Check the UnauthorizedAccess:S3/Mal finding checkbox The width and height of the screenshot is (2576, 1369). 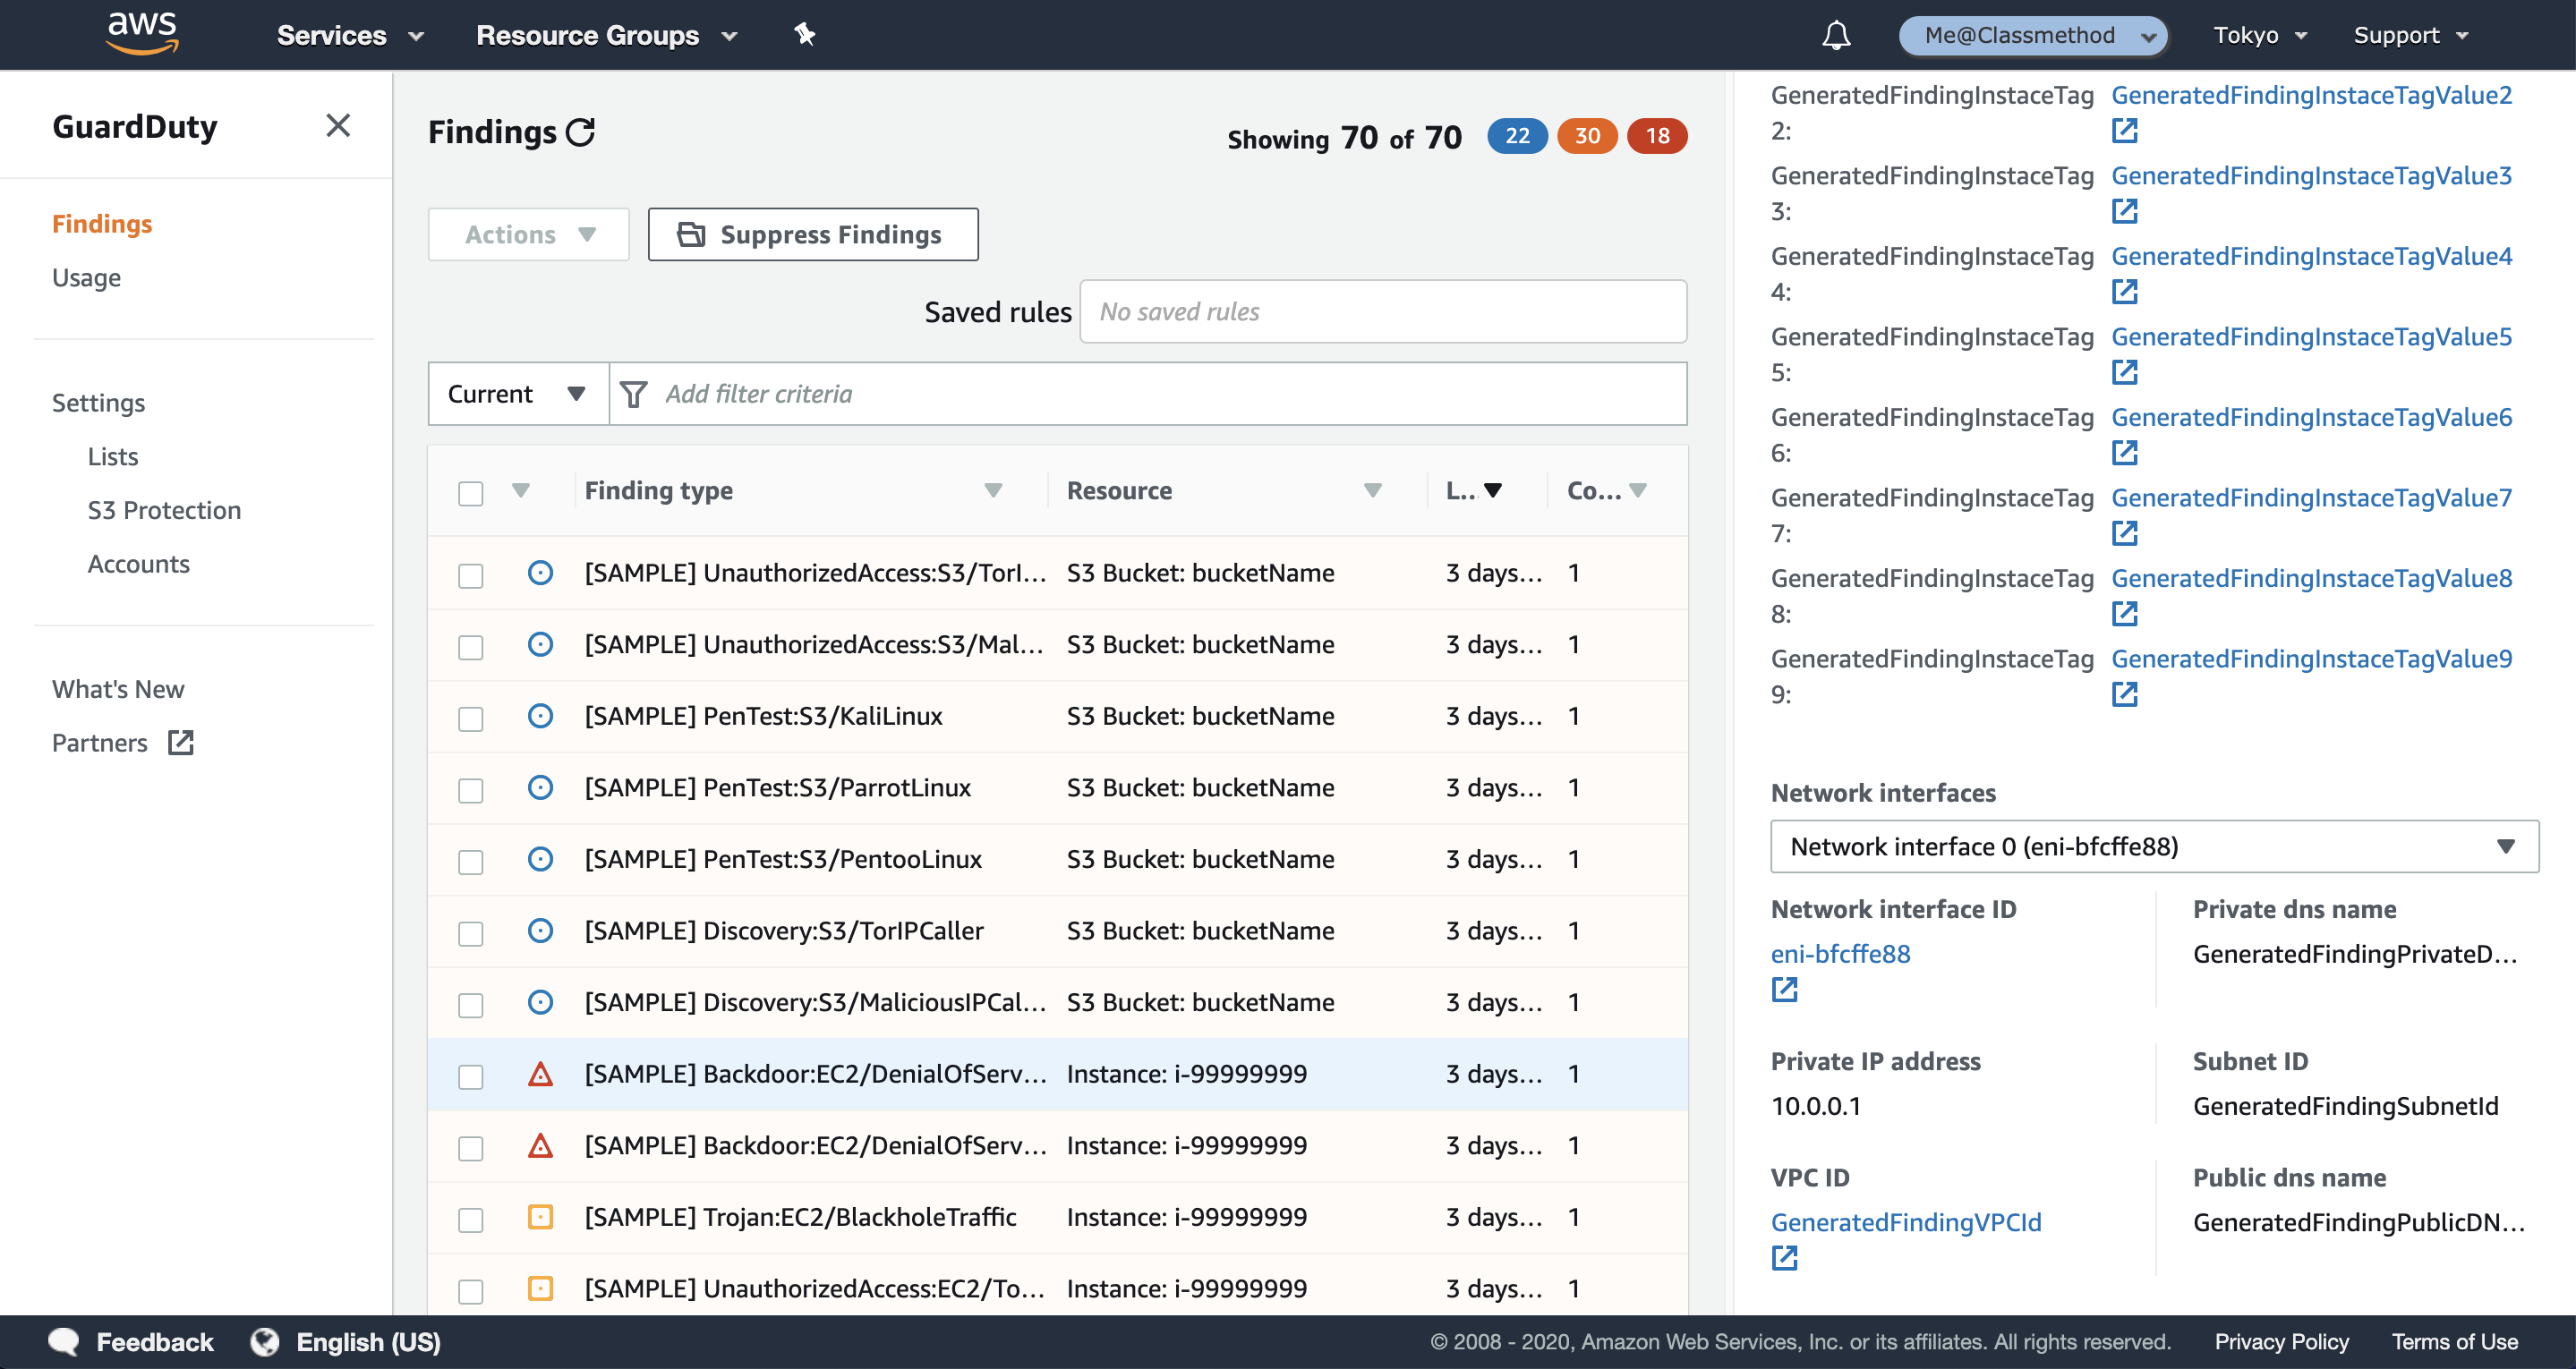click(x=470, y=647)
